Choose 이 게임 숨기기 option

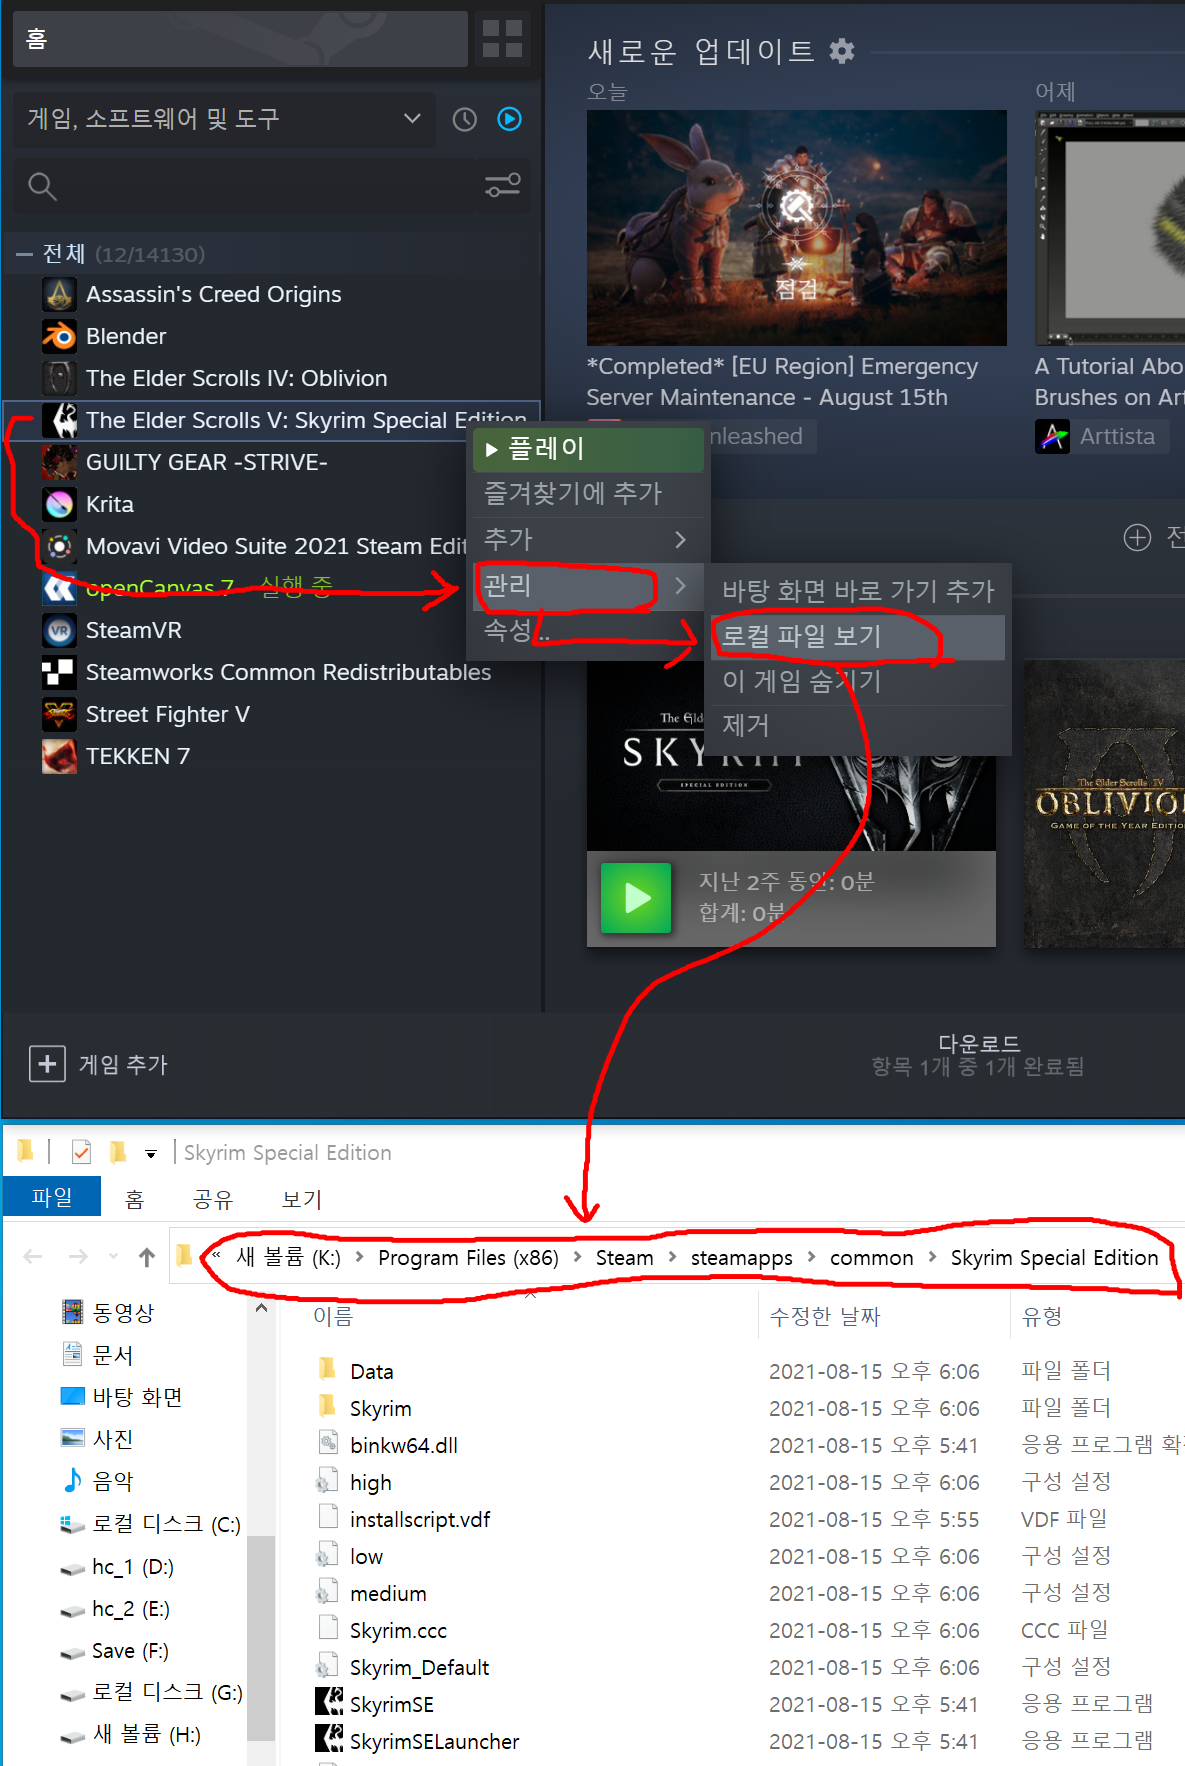click(x=858, y=681)
